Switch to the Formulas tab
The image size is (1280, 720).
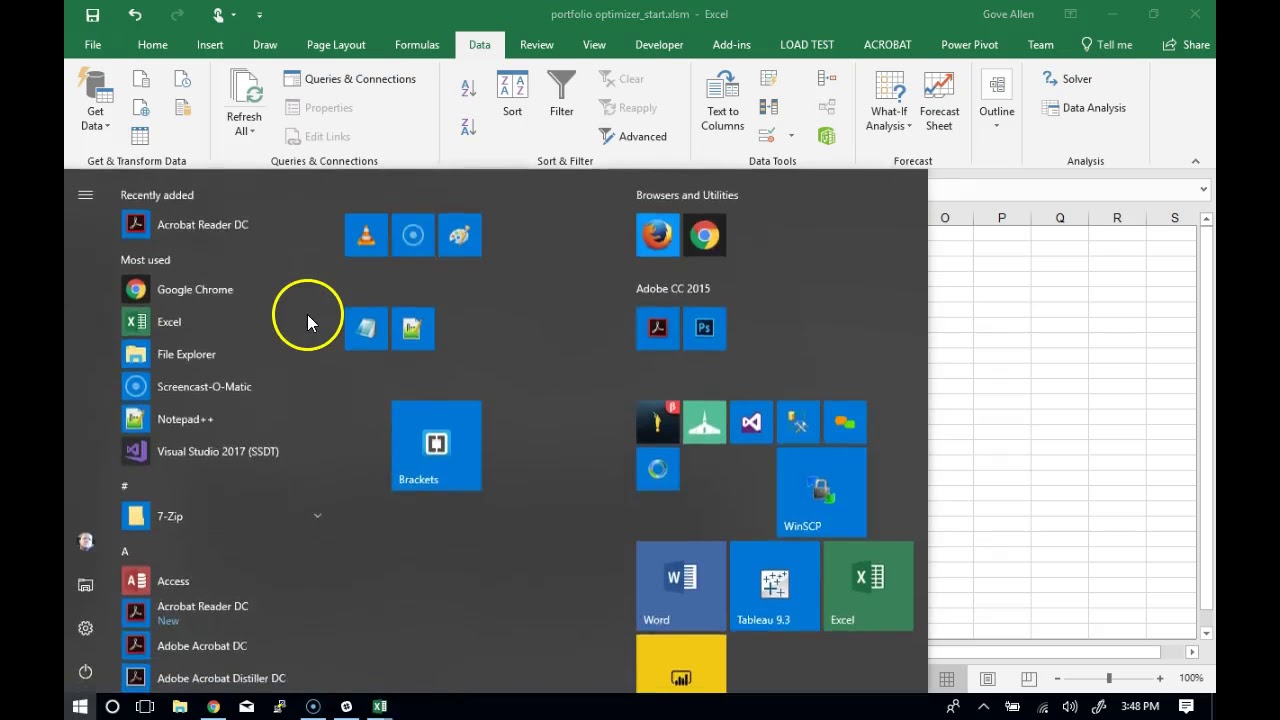point(417,45)
